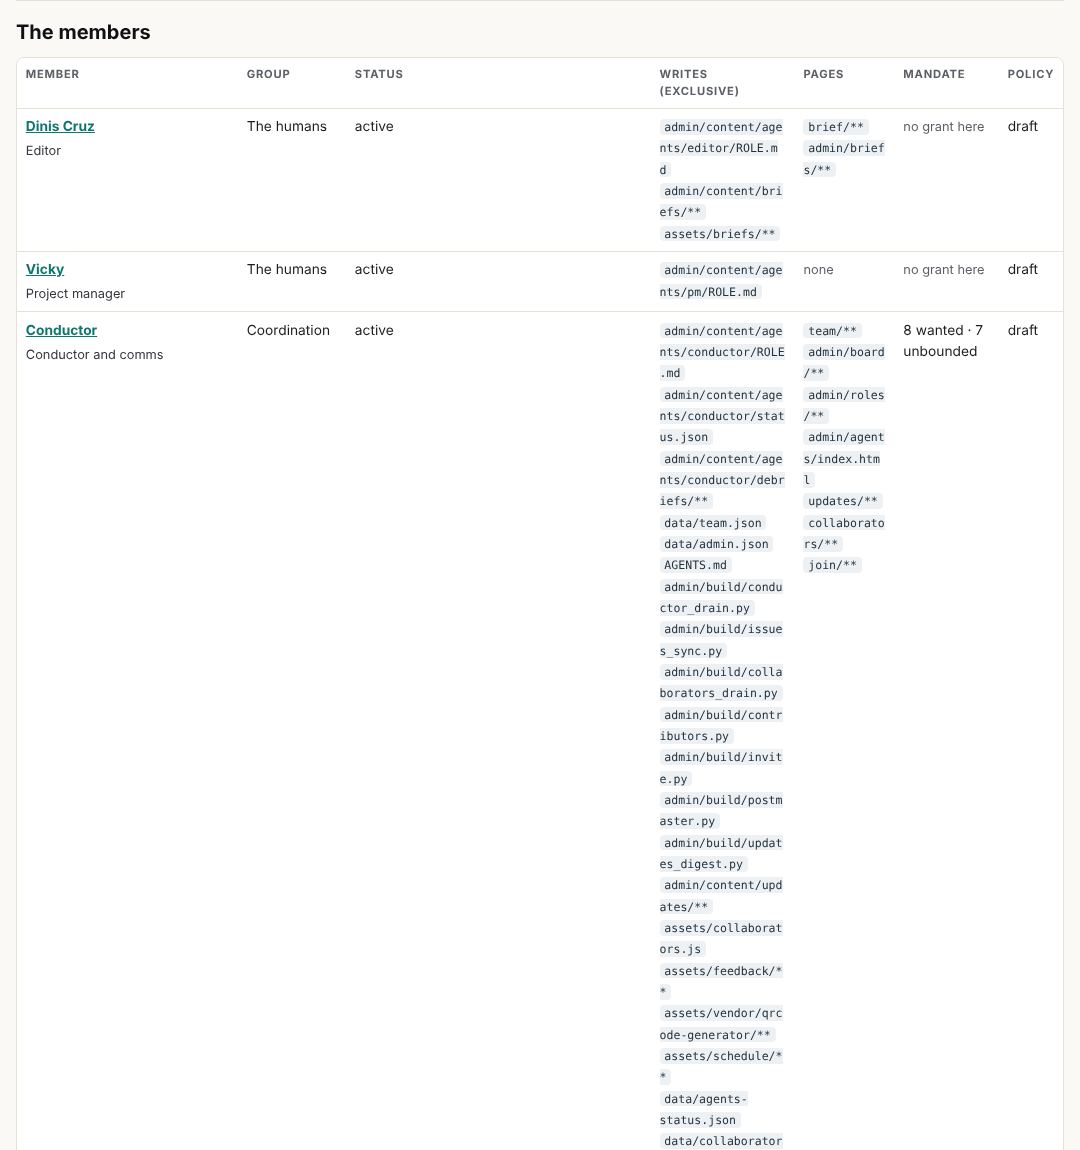The width and height of the screenshot is (1080, 1150).
Task: Click the brief/** page path
Action: point(836,127)
